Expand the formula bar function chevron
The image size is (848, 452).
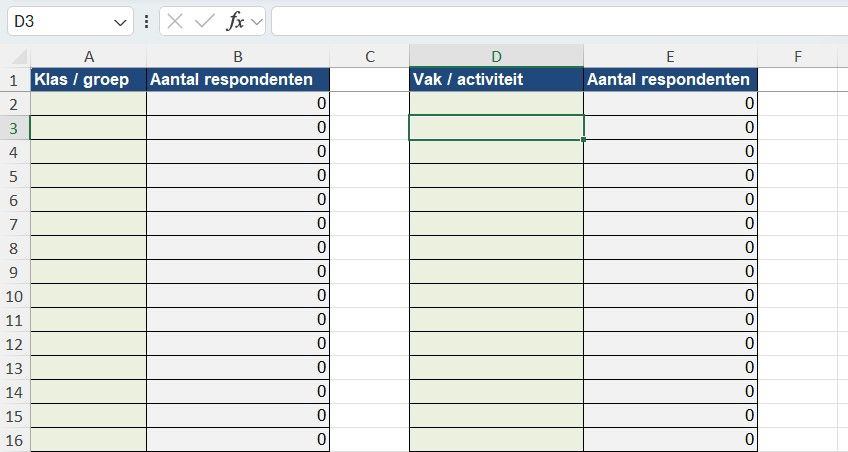(257, 22)
